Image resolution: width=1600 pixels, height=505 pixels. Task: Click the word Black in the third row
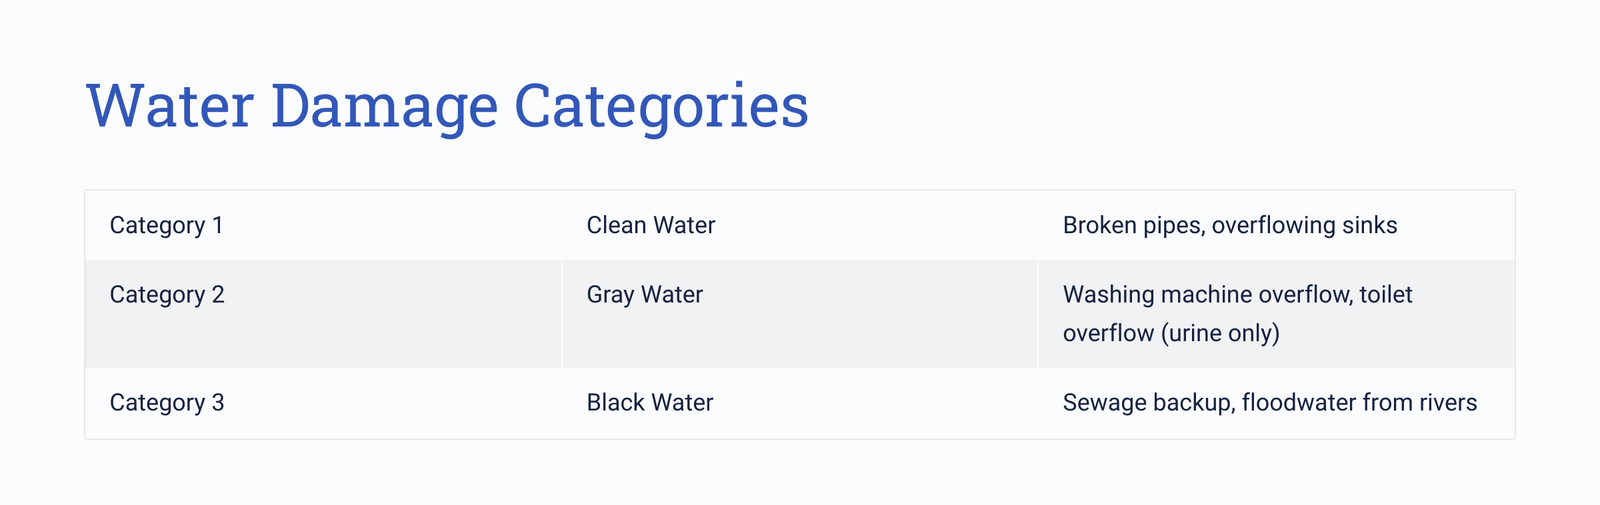[x=615, y=402]
